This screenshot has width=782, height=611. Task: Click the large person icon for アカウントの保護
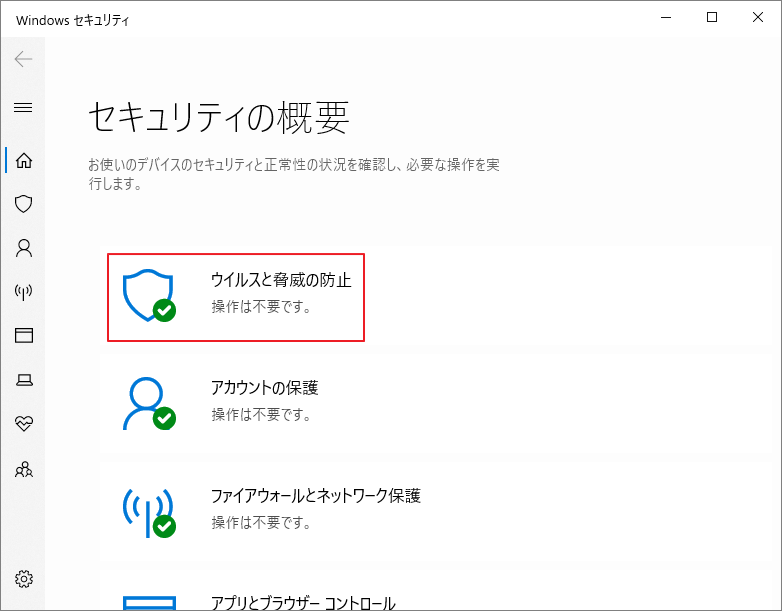click(149, 404)
